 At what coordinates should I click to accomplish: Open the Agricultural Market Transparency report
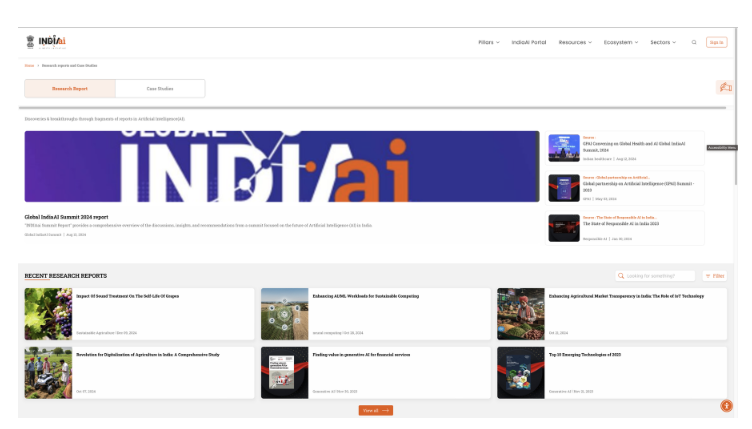pos(612,314)
